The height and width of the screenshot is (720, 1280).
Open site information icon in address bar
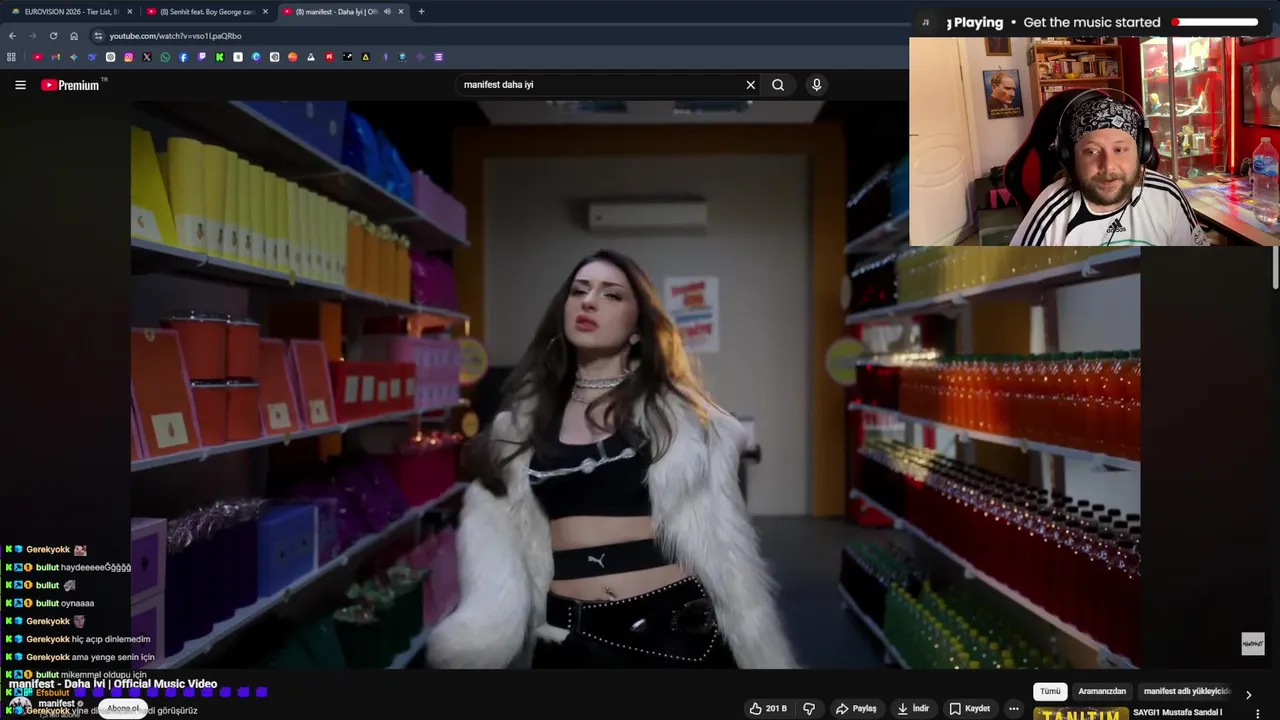98,36
